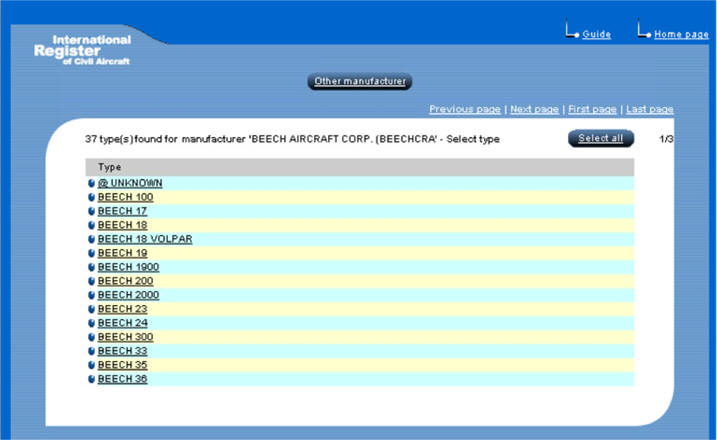Open the BEECH 1900 type link
The height and width of the screenshot is (440, 717).
point(128,267)
